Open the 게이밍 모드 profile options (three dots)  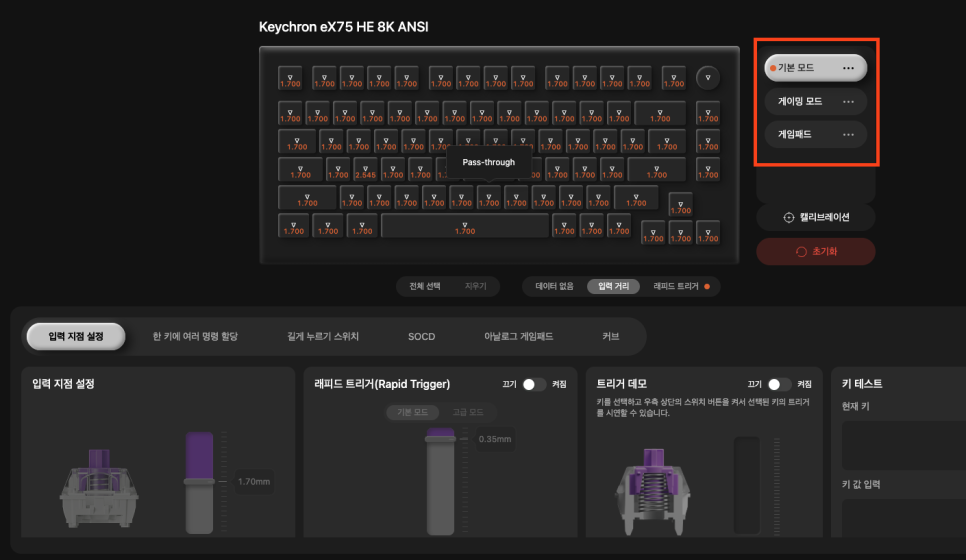tap(848, 102)
